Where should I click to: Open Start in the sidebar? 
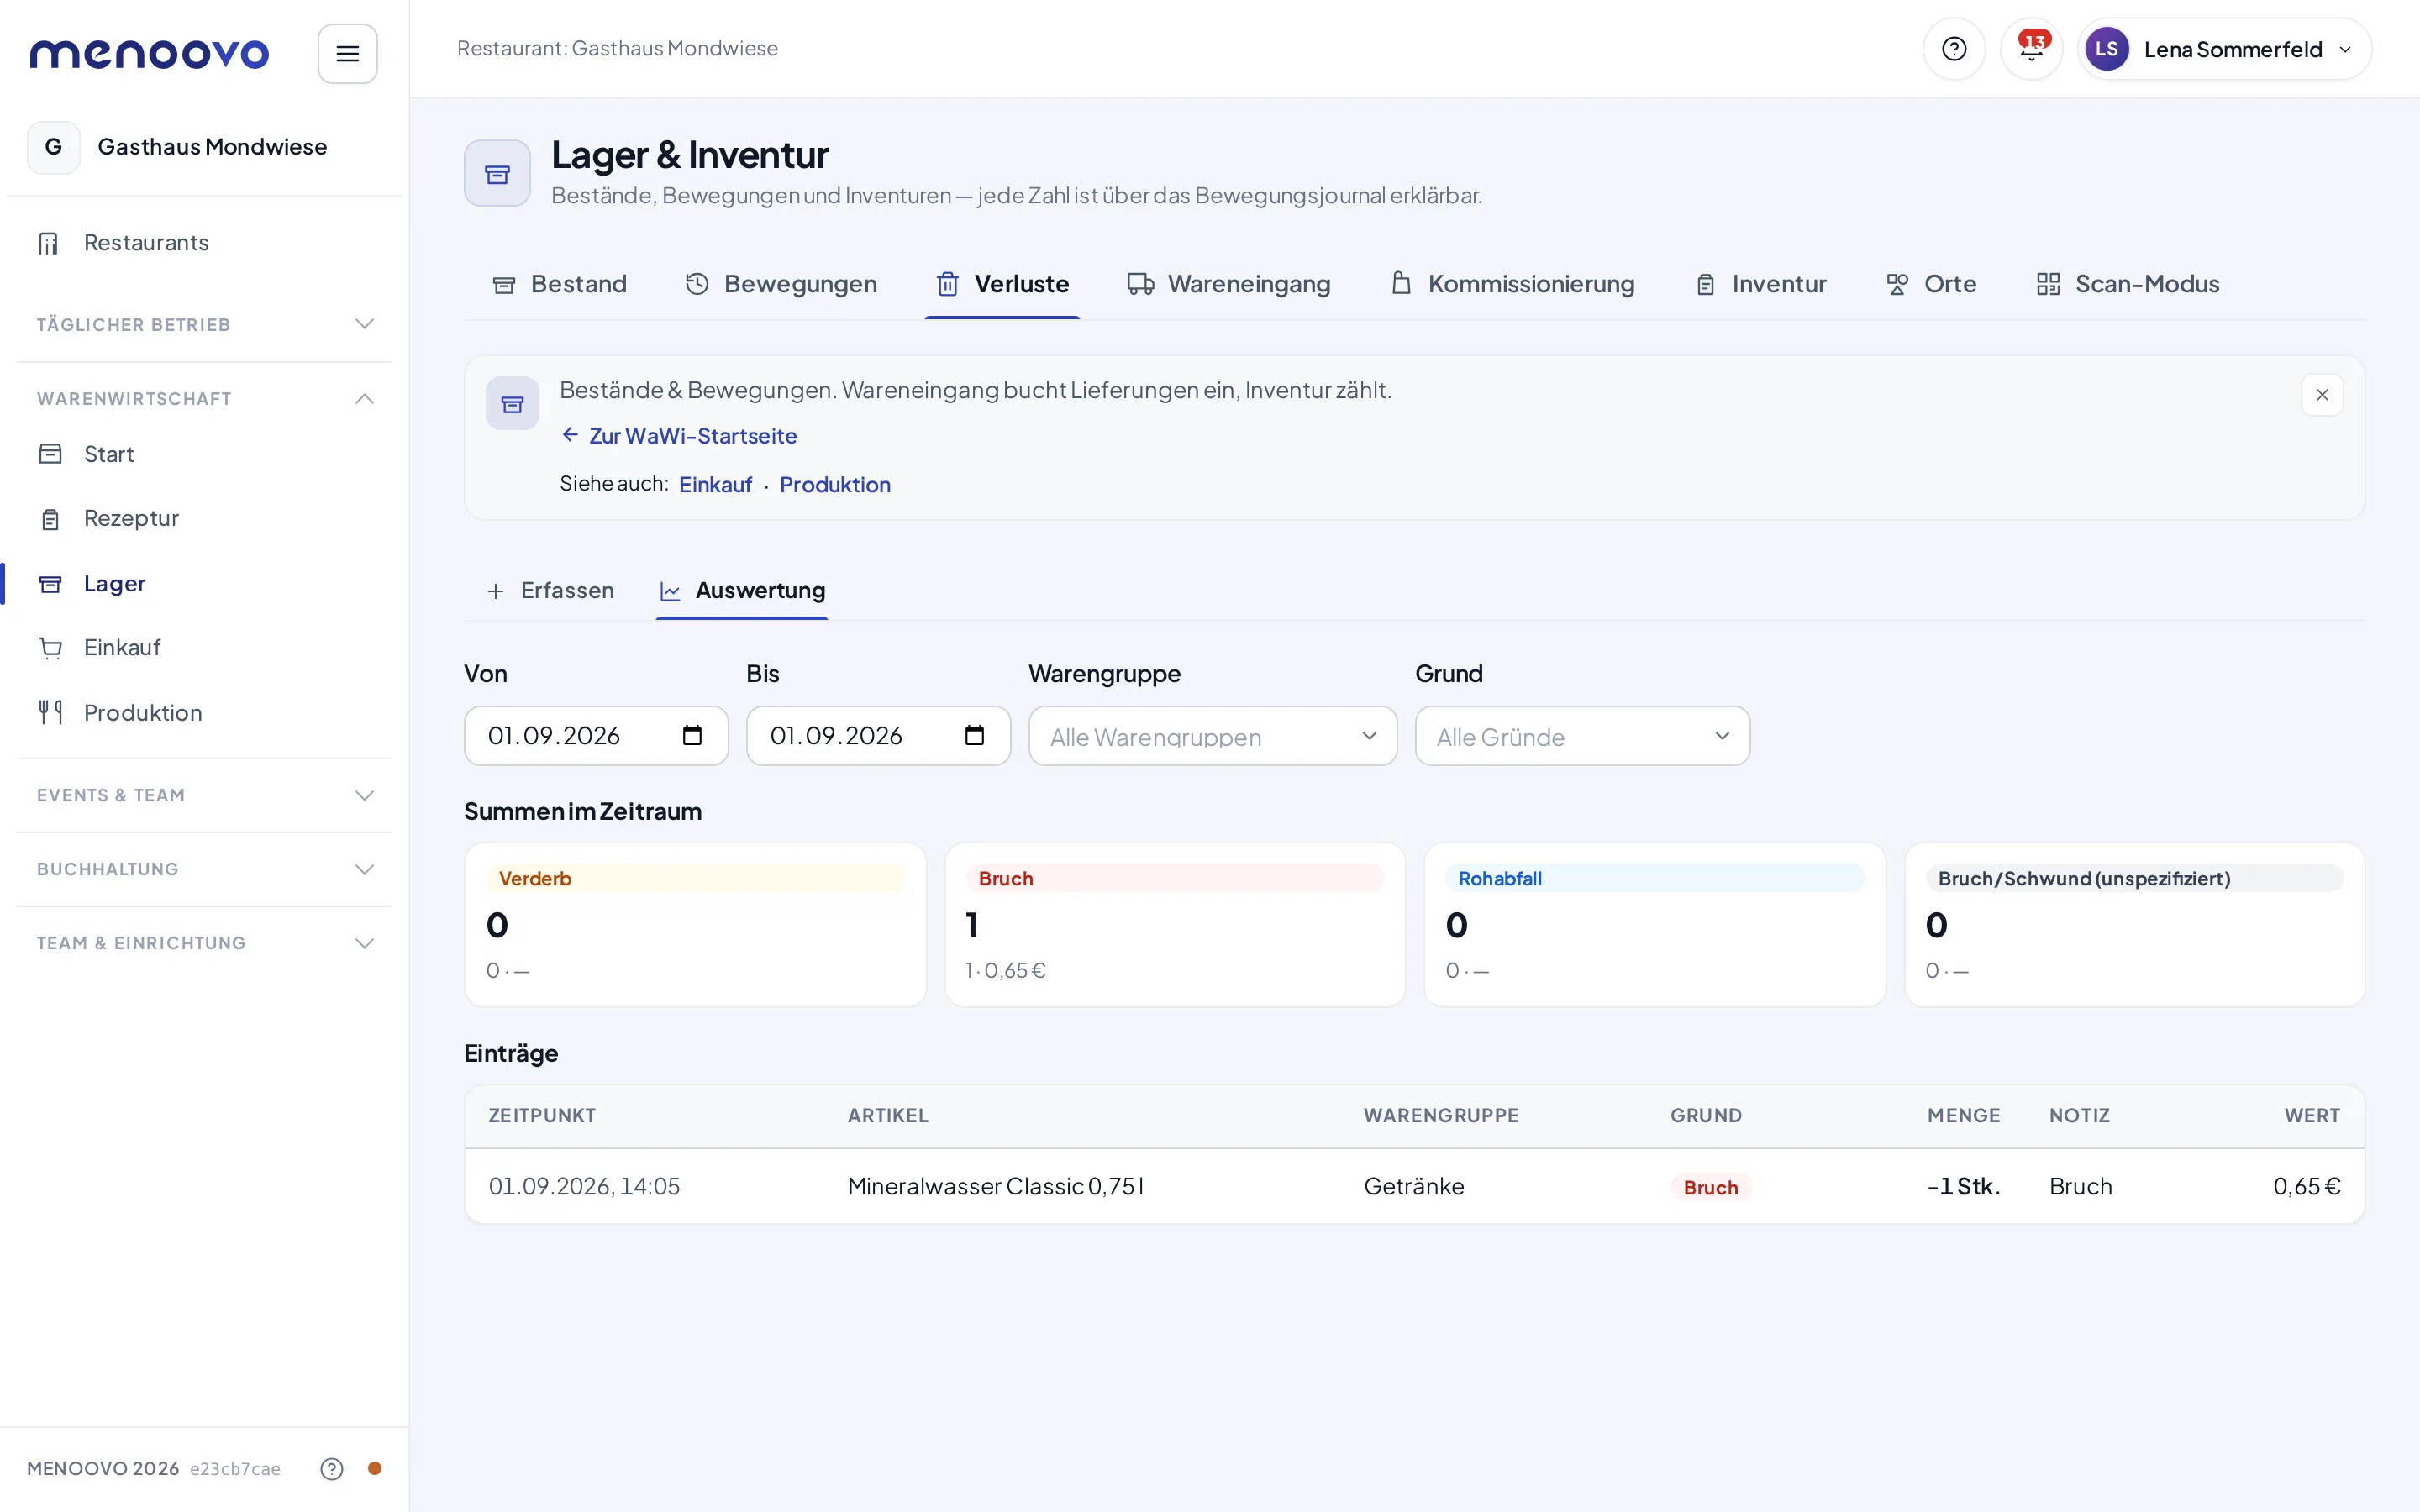204,454
